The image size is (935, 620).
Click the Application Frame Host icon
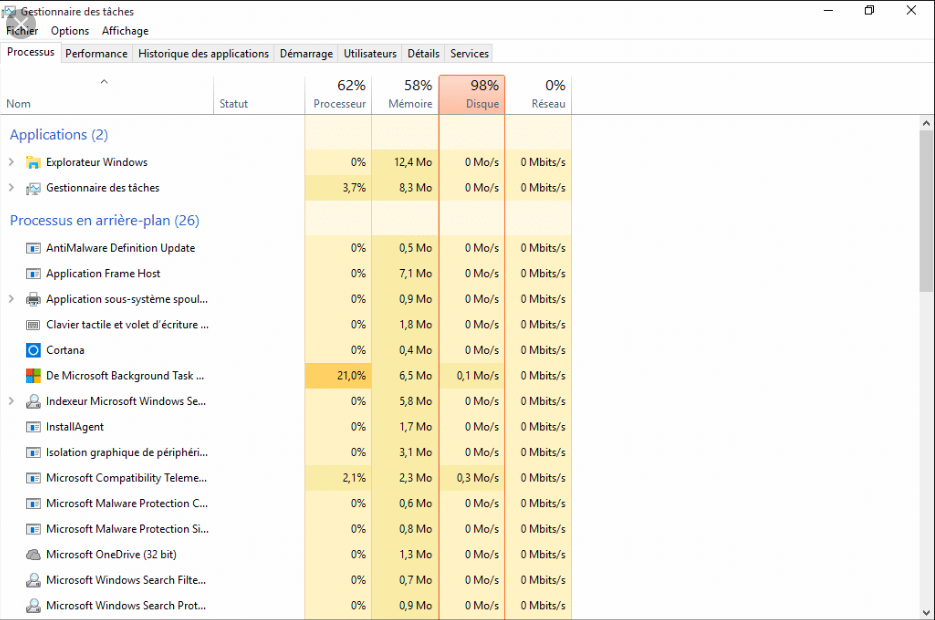pyautogui.click(x=33, y=274)
